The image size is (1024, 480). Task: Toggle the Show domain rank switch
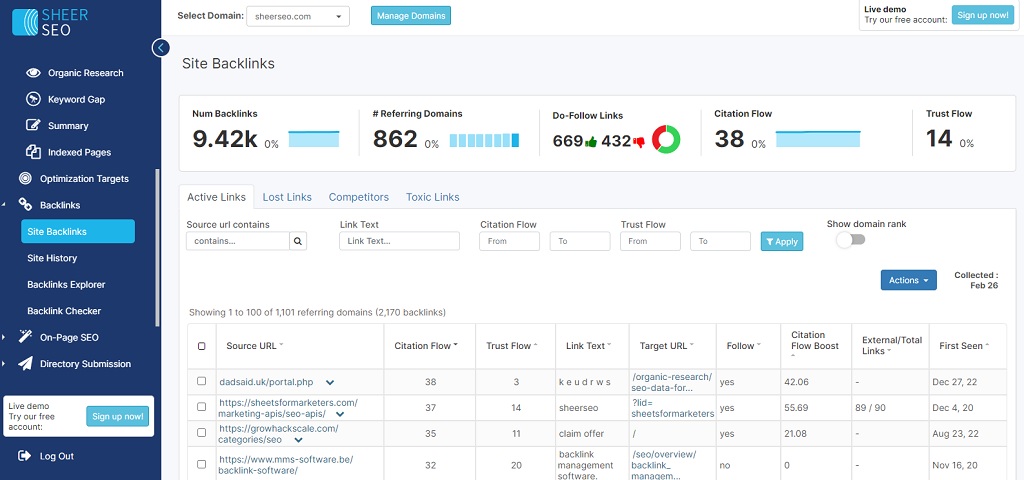point(850,240)
